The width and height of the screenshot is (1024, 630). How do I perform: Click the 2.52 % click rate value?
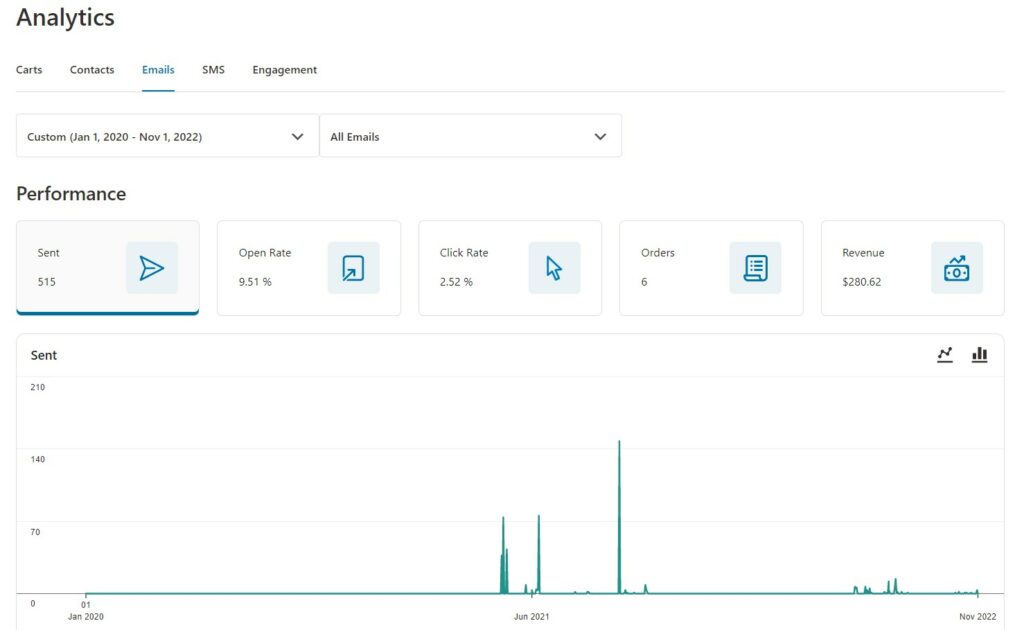click(456, 282)
